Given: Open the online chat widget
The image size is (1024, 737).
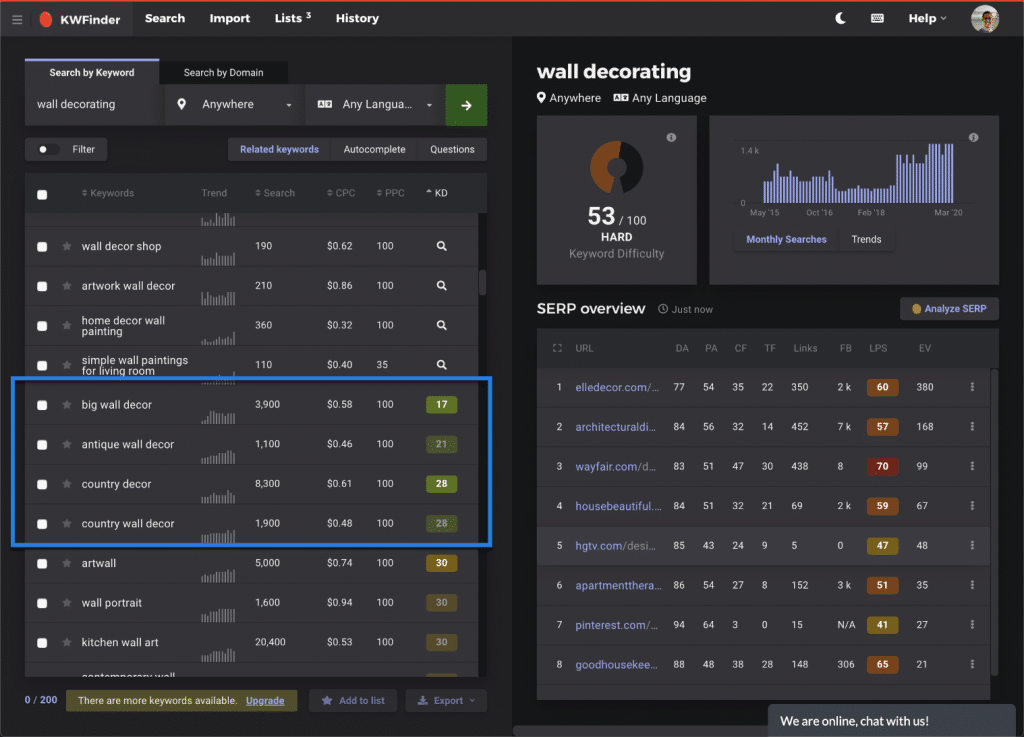Looking at the screenshot, I should click(892, 721).
